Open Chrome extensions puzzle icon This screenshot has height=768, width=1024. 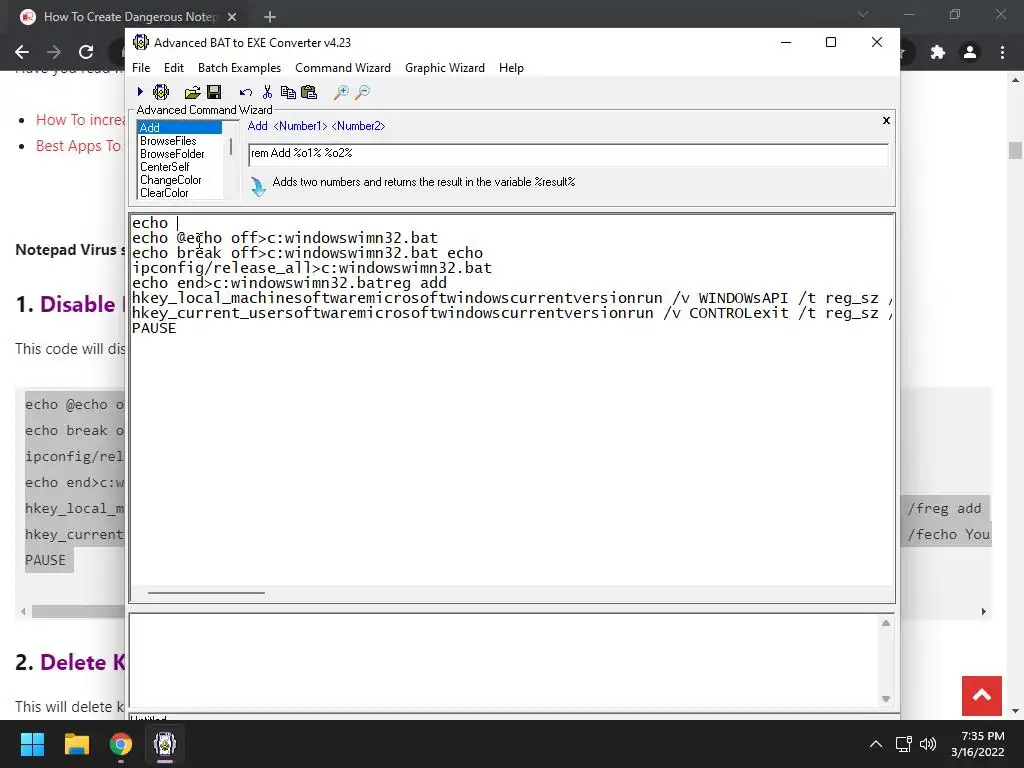(x=938, y=52)
